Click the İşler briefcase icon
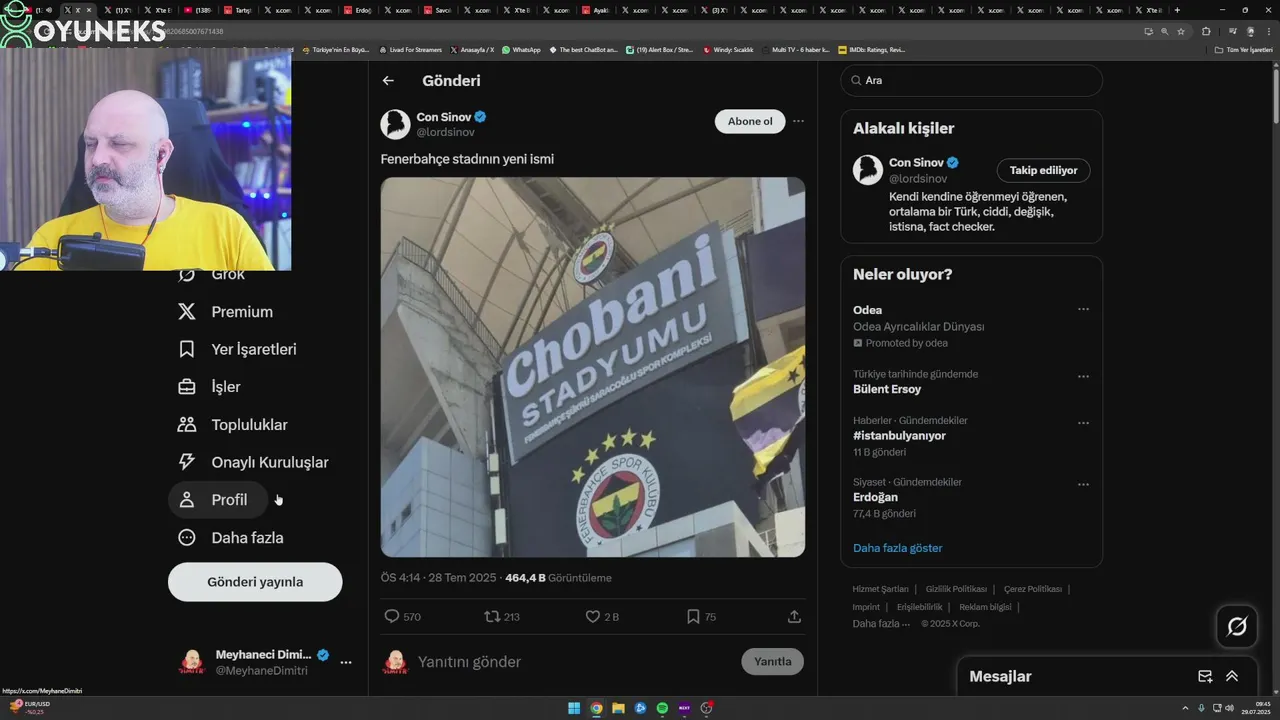 tap(187, 387)
